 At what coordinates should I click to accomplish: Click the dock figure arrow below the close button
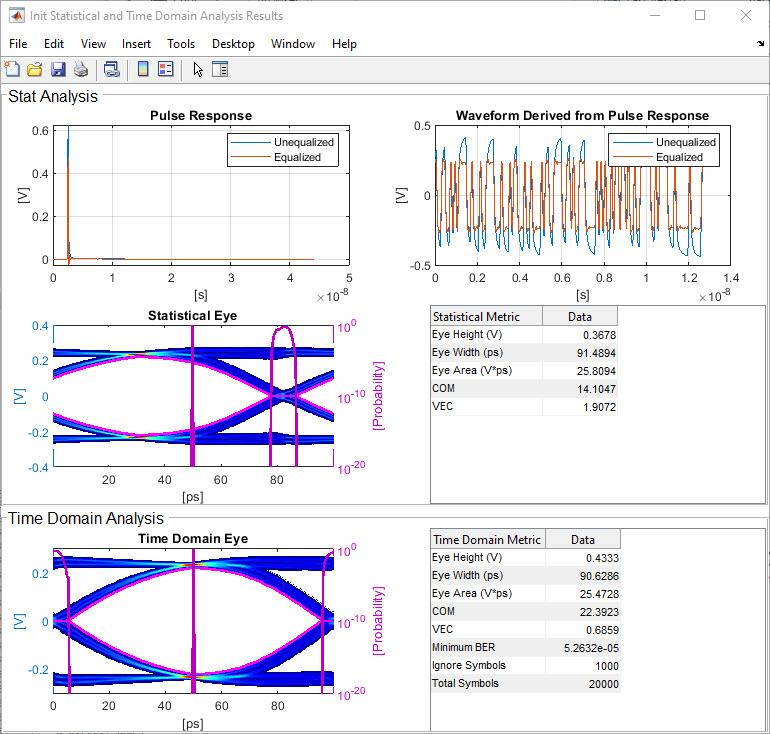760,44
